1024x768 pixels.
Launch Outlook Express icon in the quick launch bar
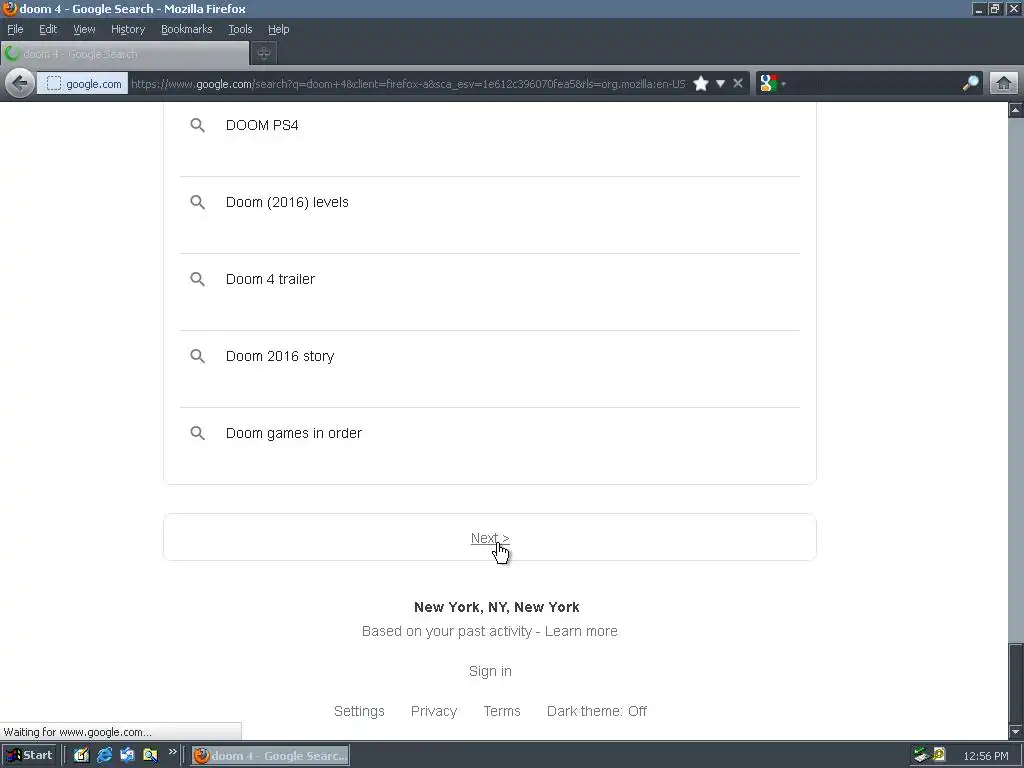click(127, 756)
